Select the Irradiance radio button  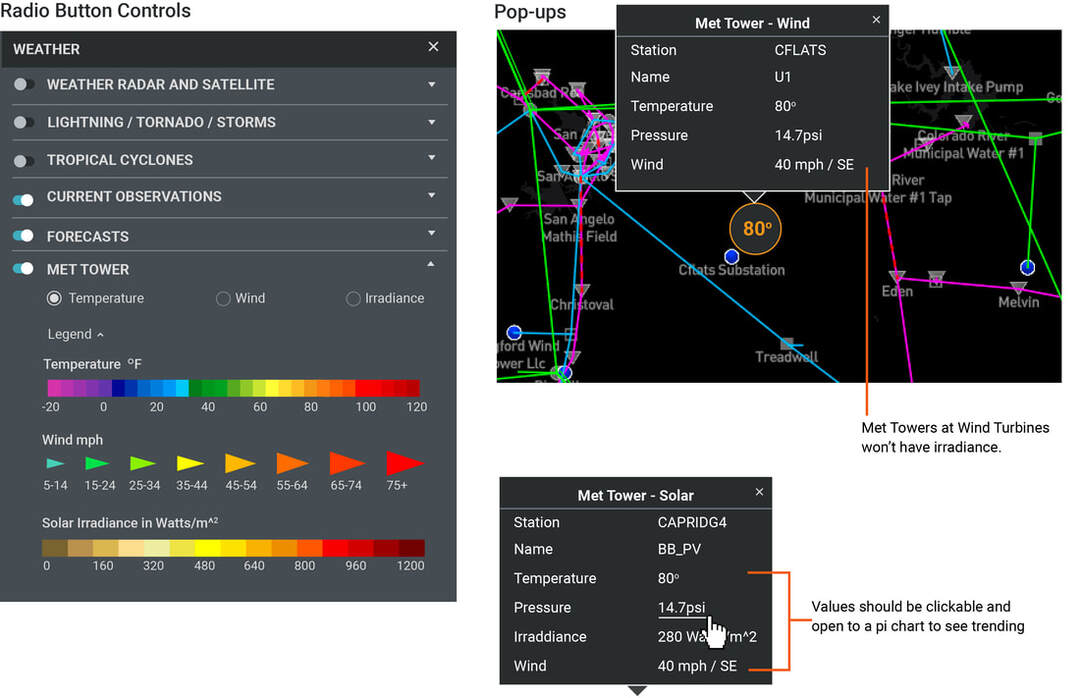(353, 299)
